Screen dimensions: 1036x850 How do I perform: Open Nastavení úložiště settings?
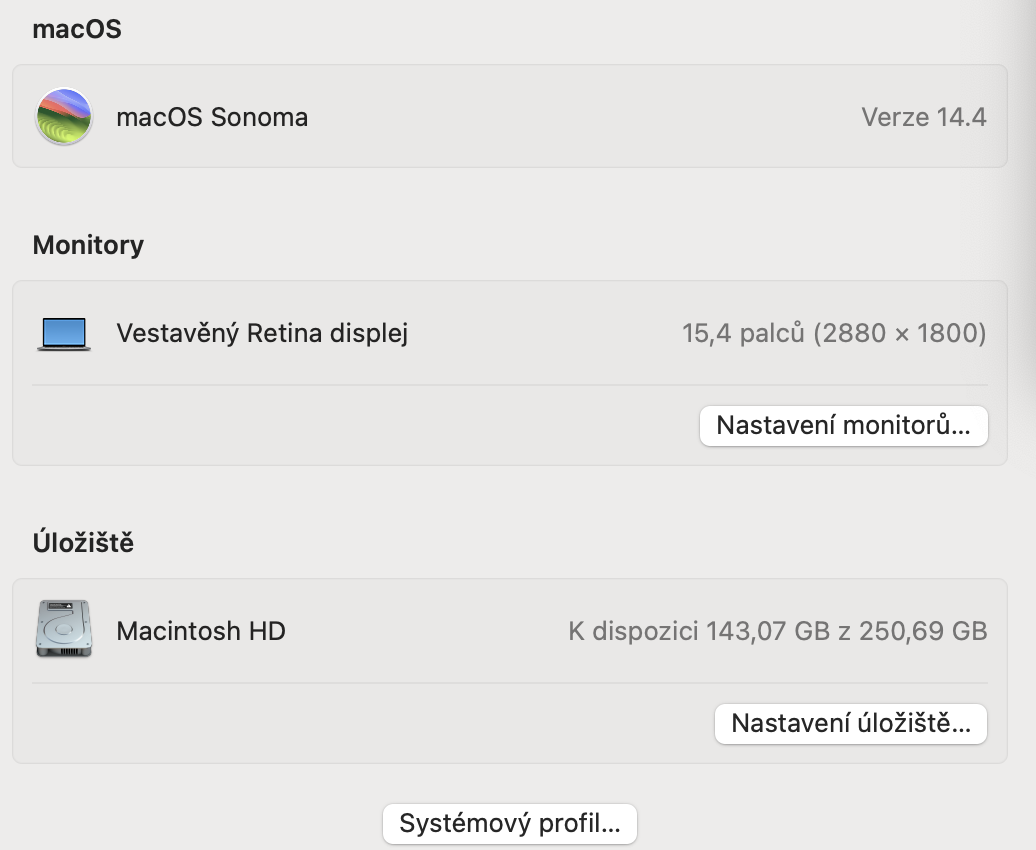click(x=850, y=723)
